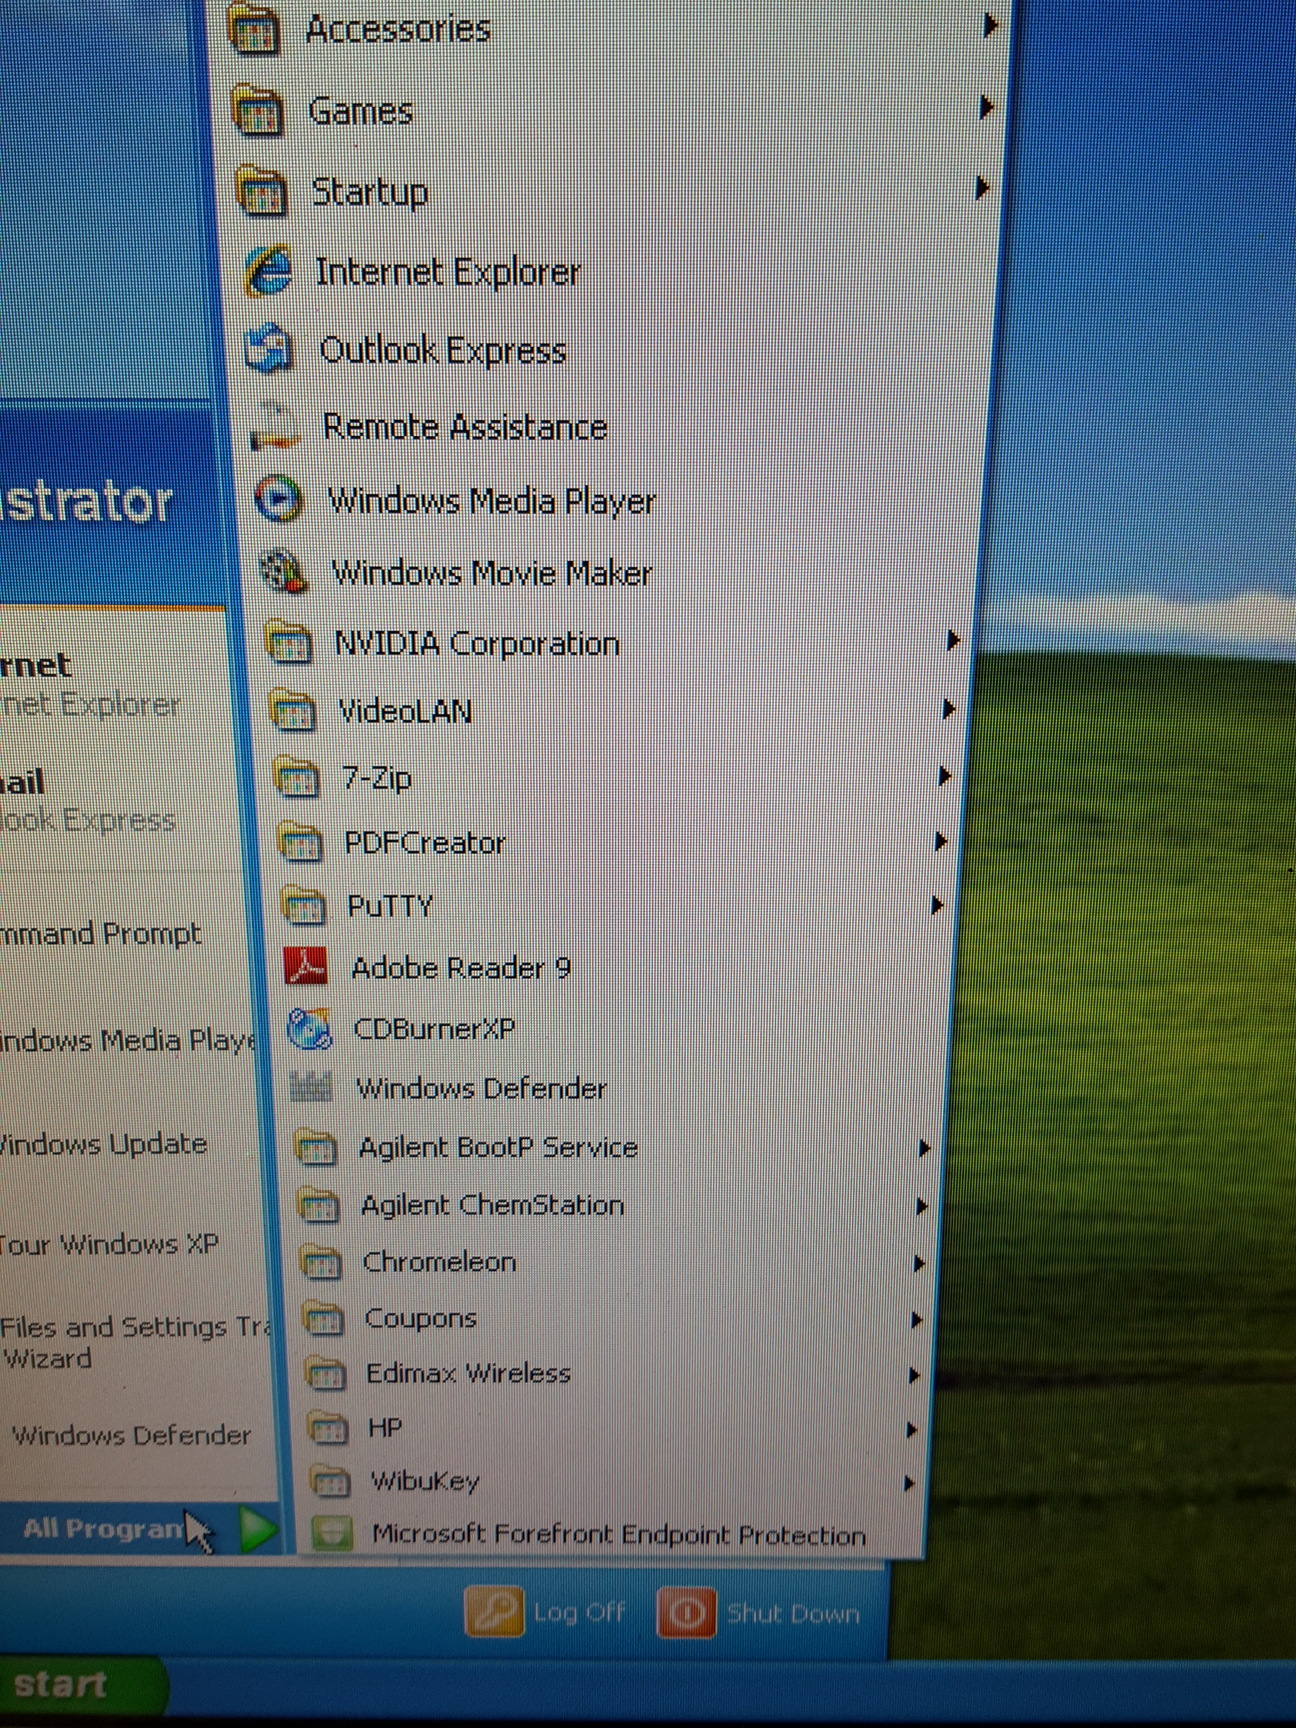Click the WibuKey folder icon

pyautogui.click(x=329, y=1480)
